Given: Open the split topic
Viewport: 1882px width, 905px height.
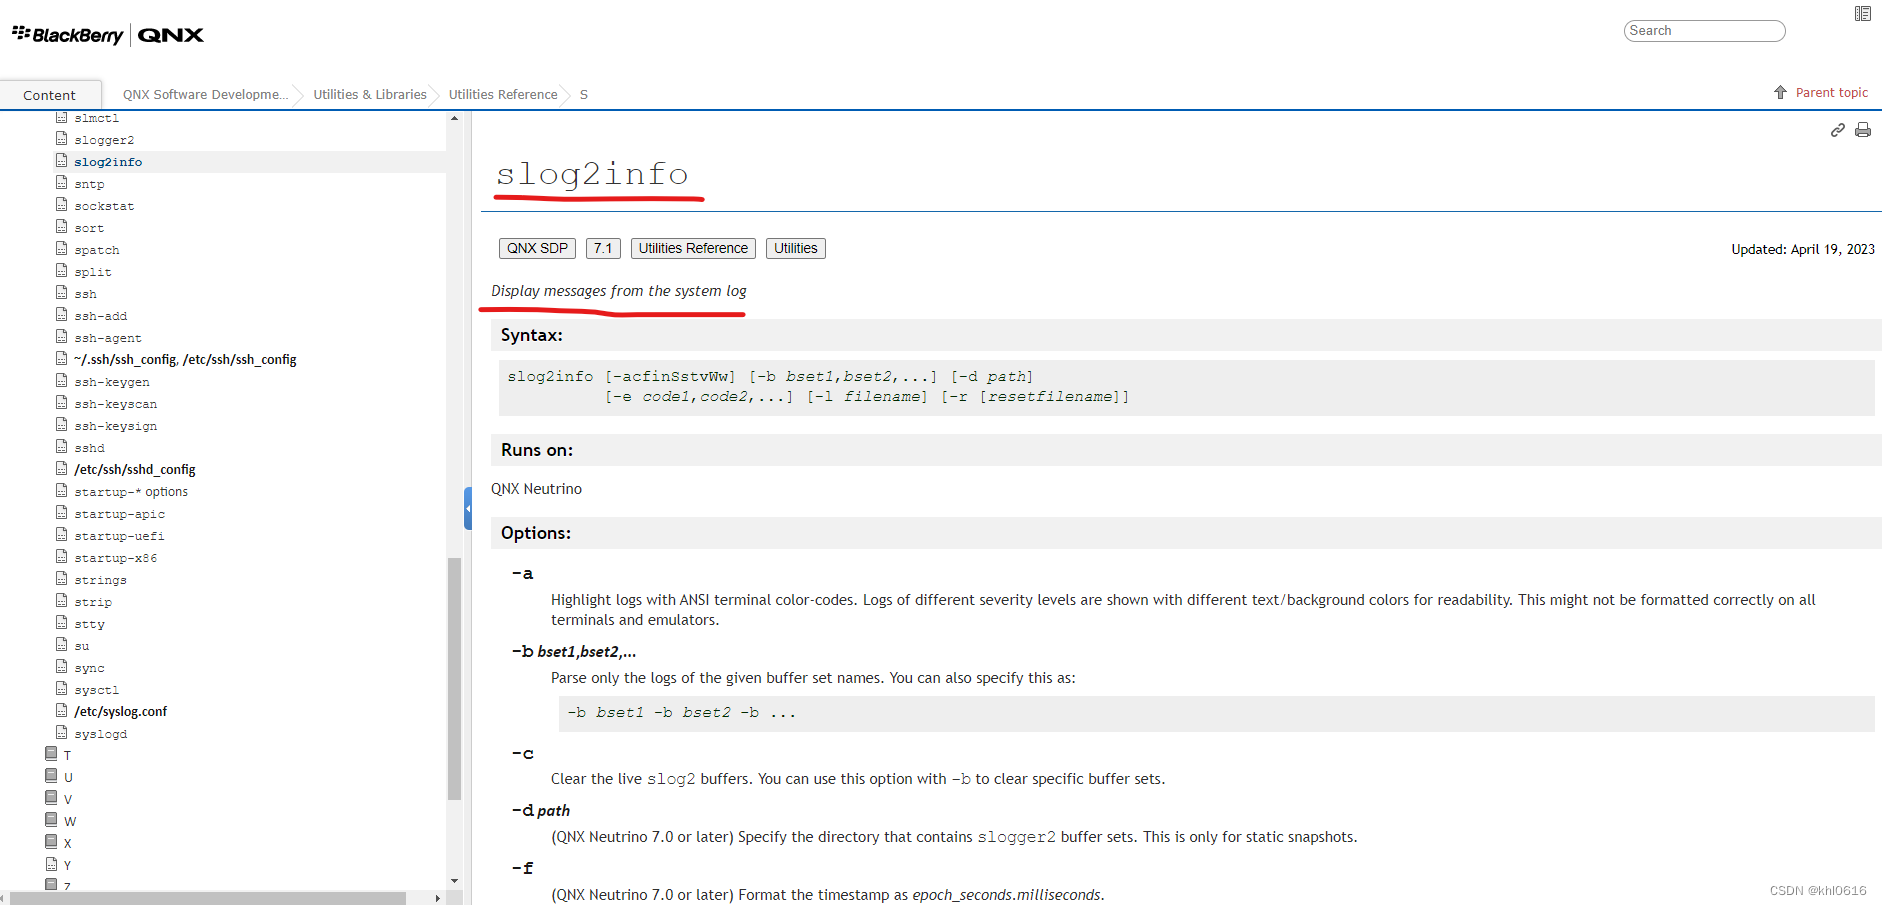Looking at the screenshot, I should pos(93,272).
